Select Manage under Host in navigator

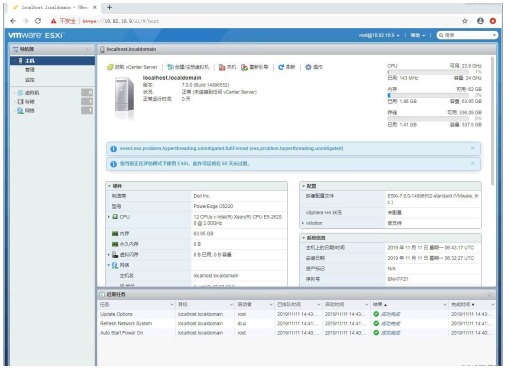pyautogui.click(x=30, y=70)
